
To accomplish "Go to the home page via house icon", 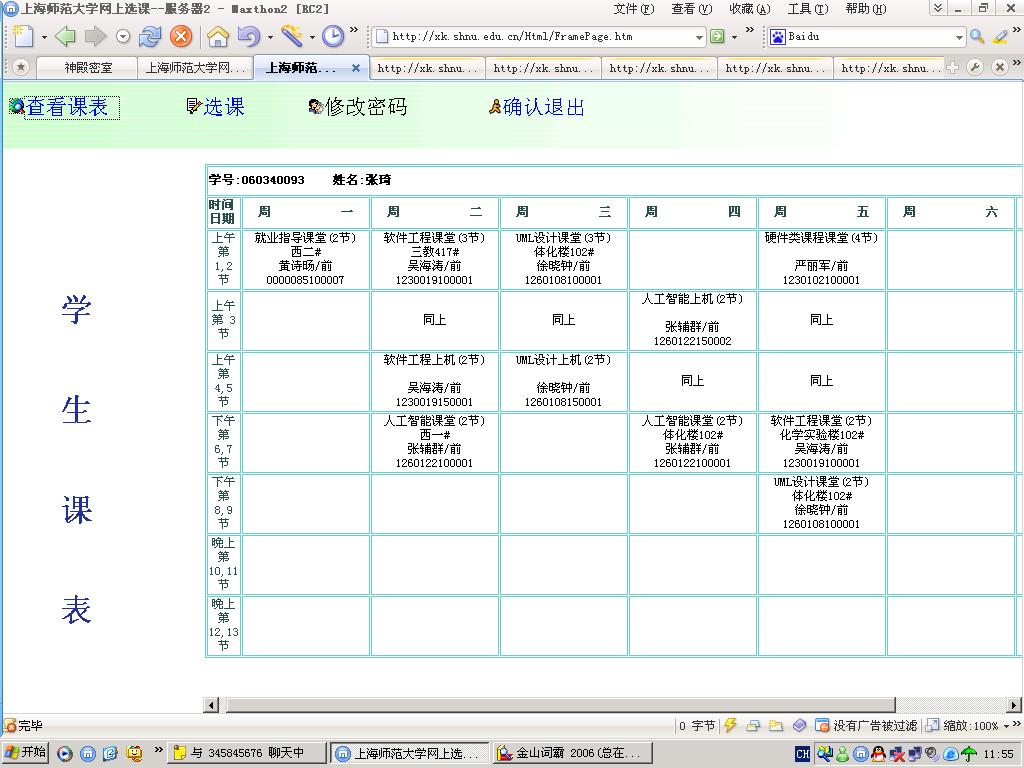I will 218,36.
